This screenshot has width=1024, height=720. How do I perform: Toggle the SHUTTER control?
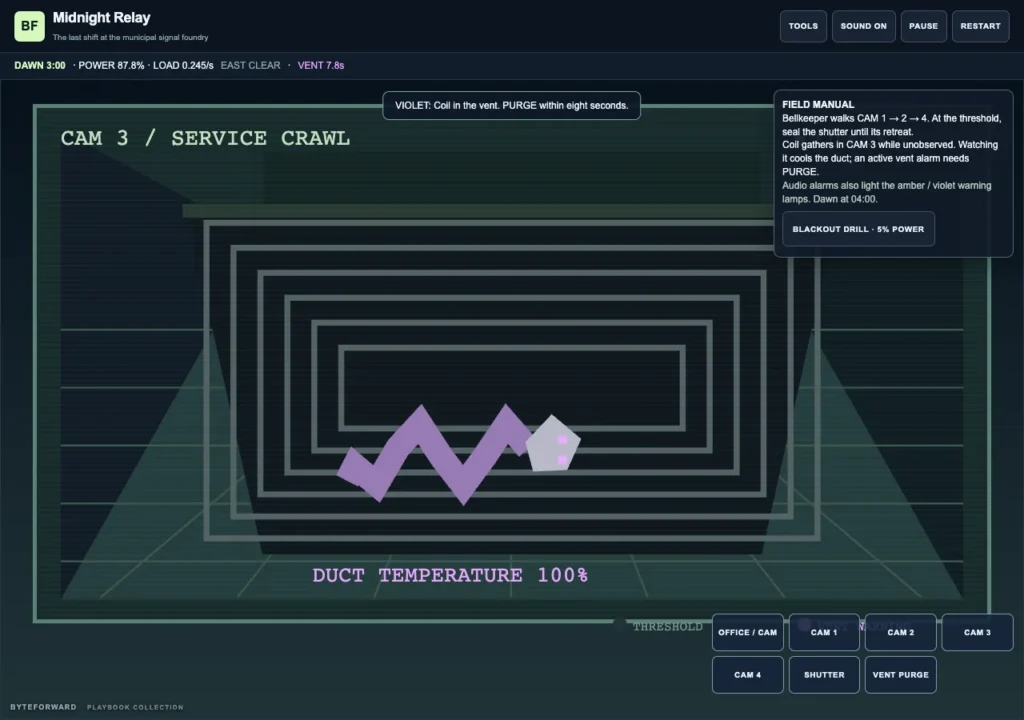pyautogui.click(x=824, y=675)
